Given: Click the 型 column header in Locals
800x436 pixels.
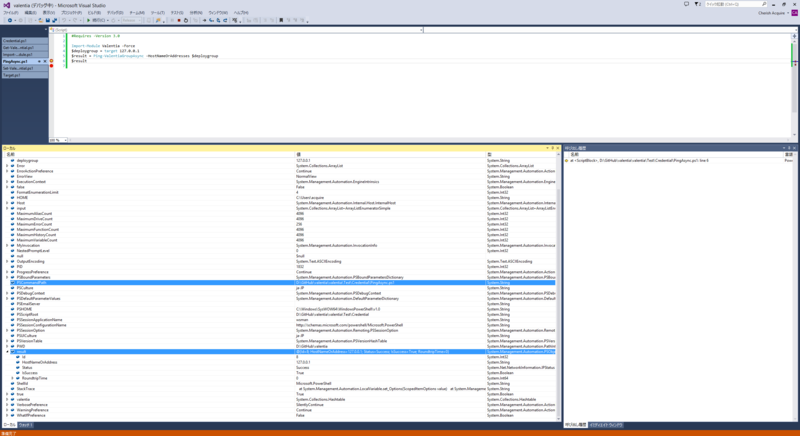Looking at the screenshot, I should coord(520,155).
